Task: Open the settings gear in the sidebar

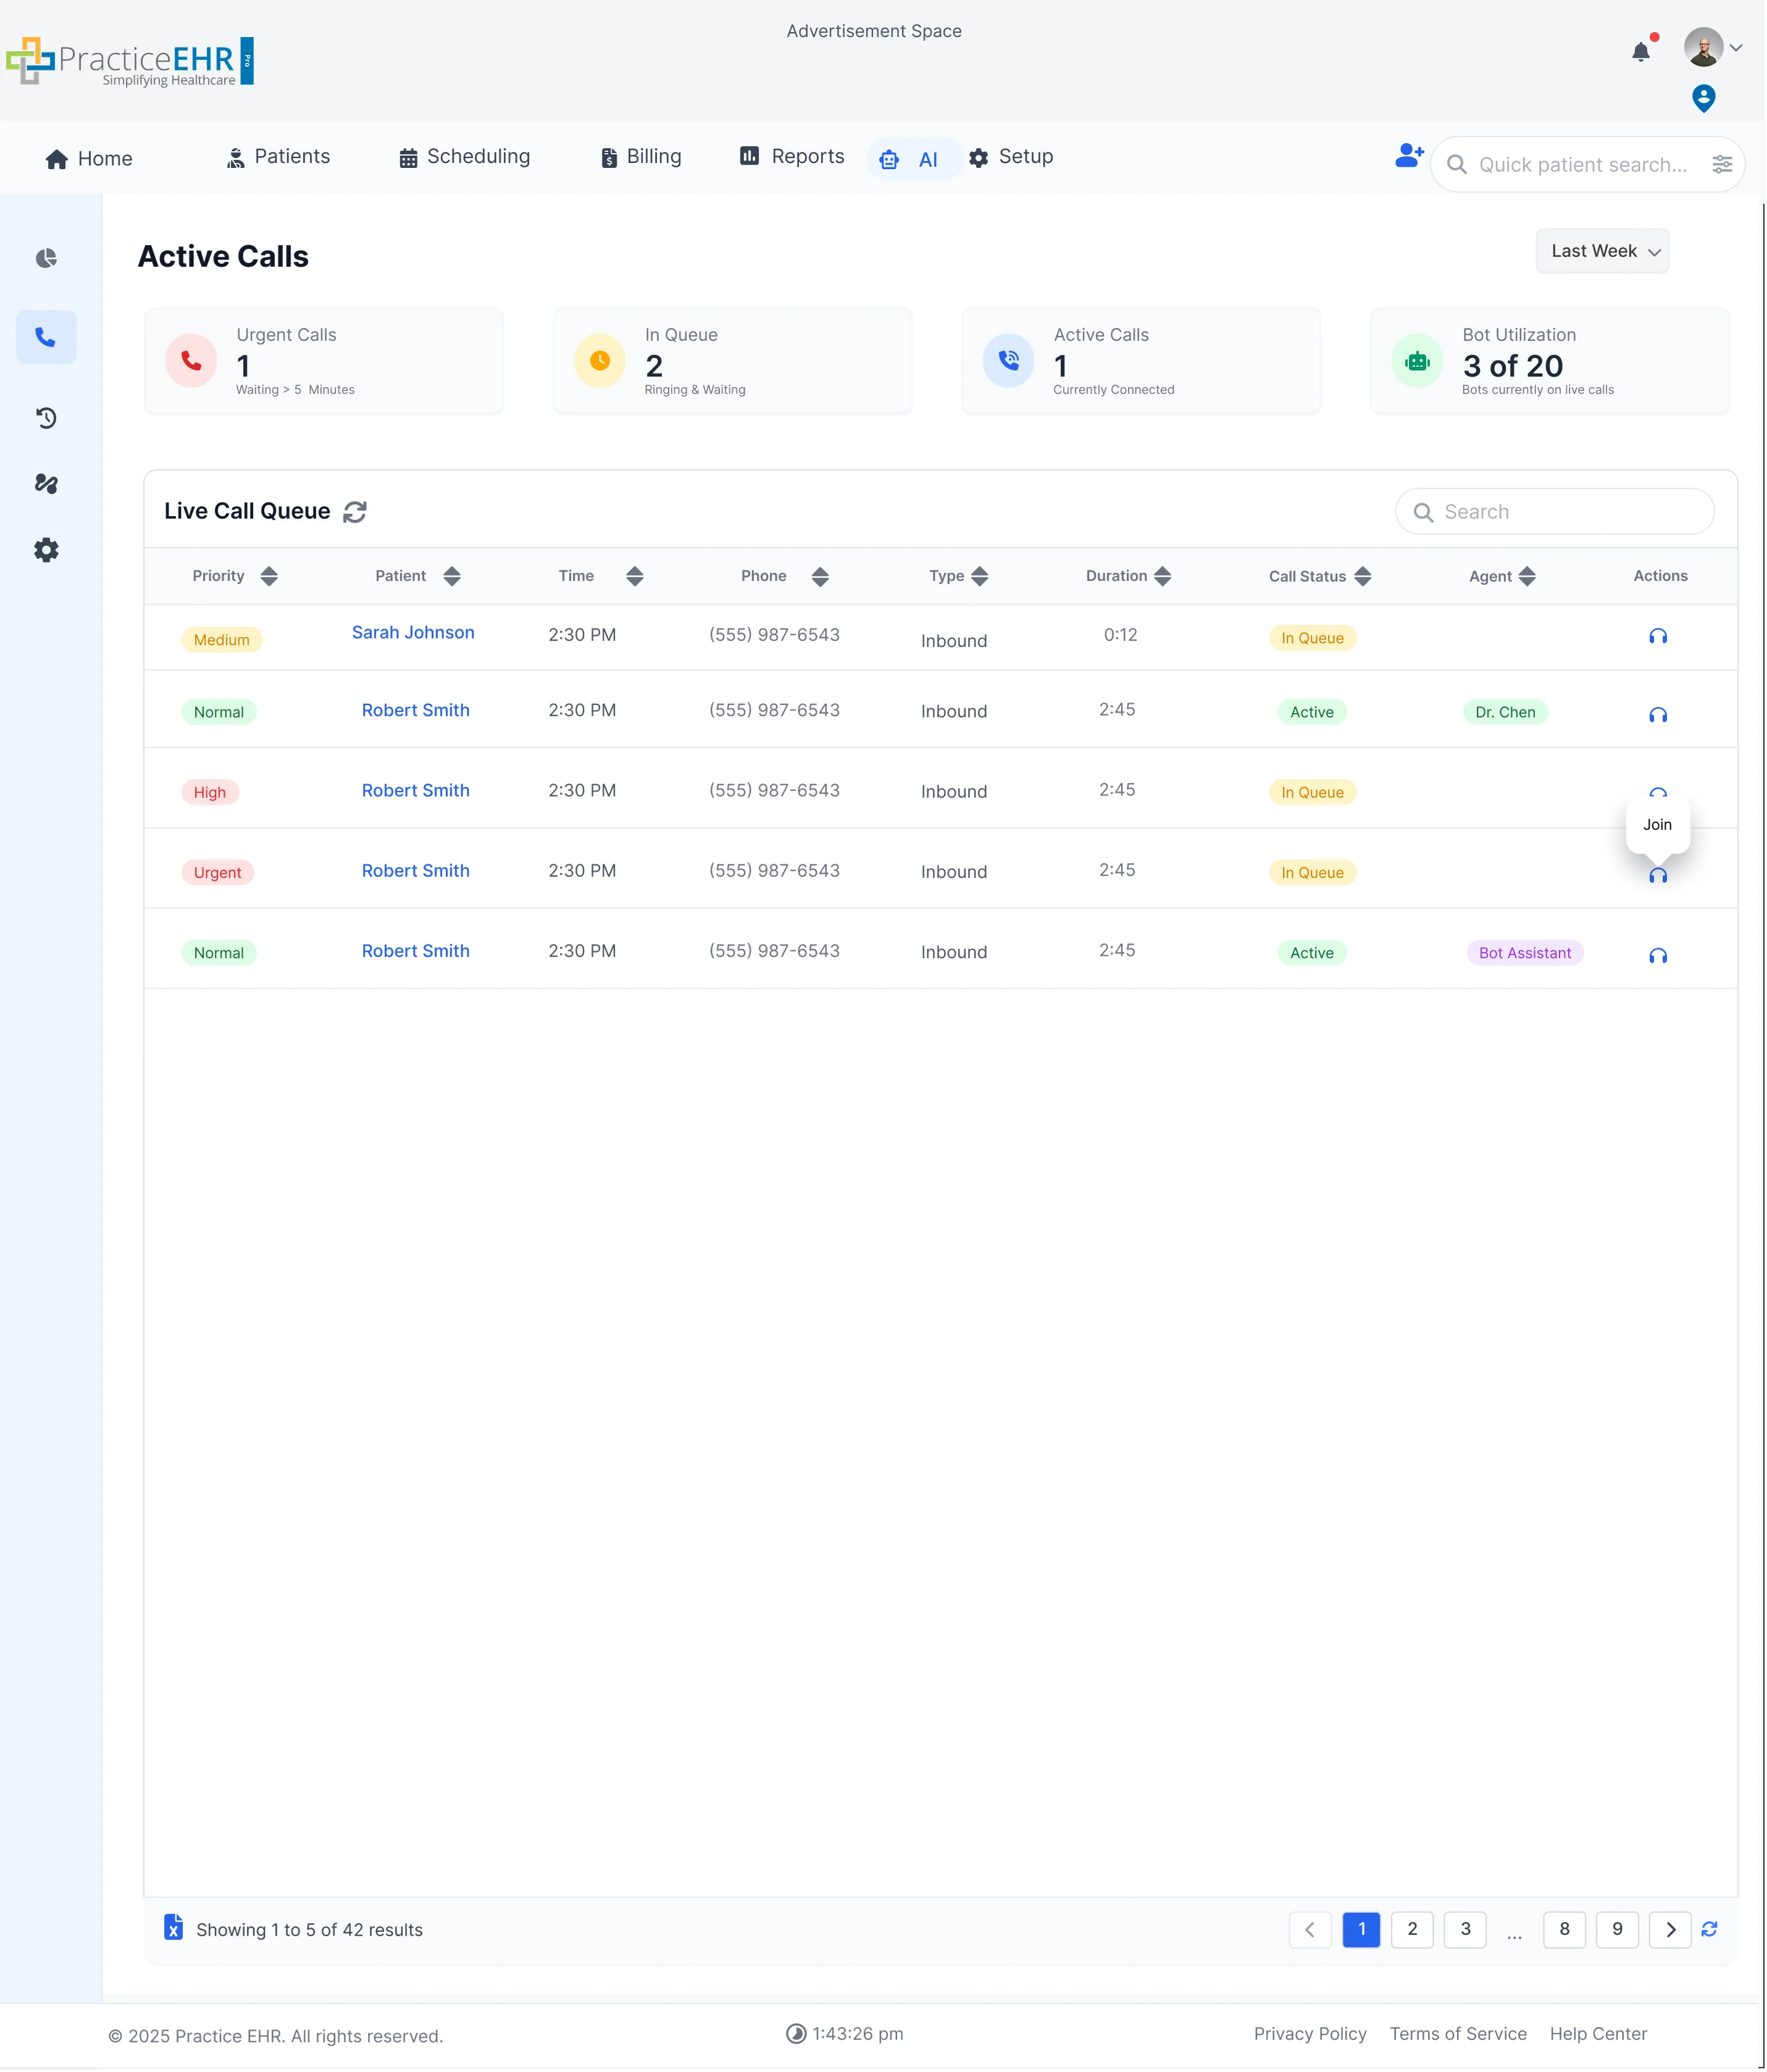Action: 46,550
